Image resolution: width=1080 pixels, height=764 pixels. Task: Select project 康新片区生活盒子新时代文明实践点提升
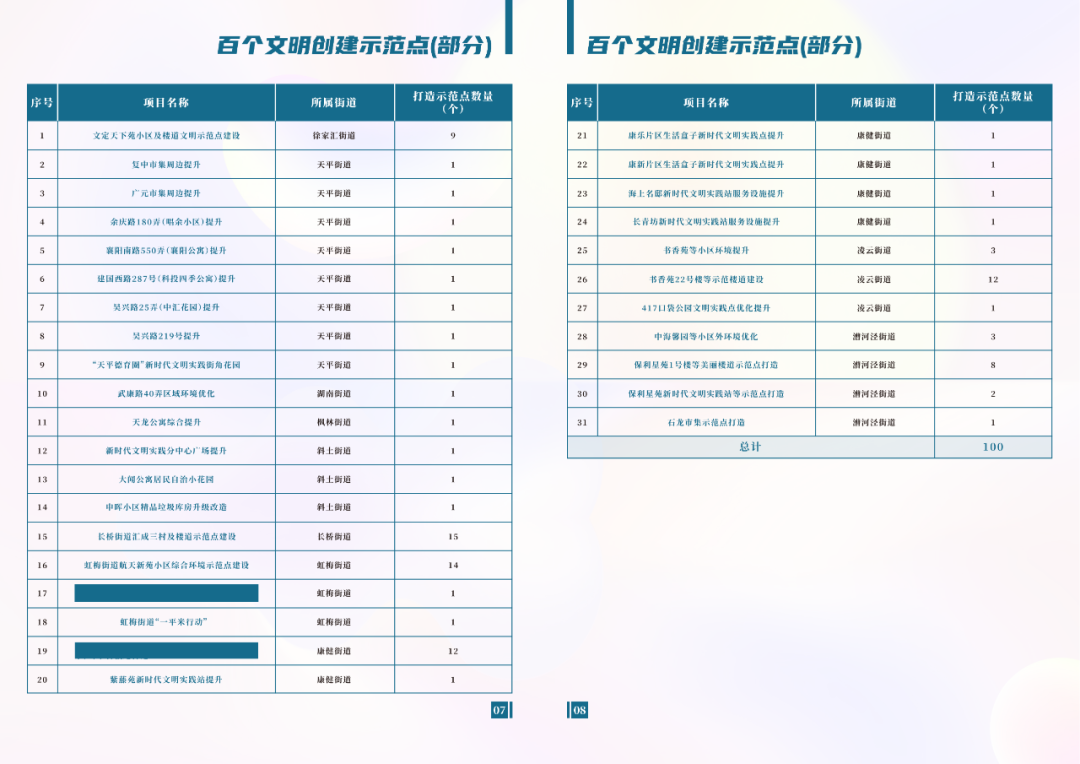click(x=706, y=165)
